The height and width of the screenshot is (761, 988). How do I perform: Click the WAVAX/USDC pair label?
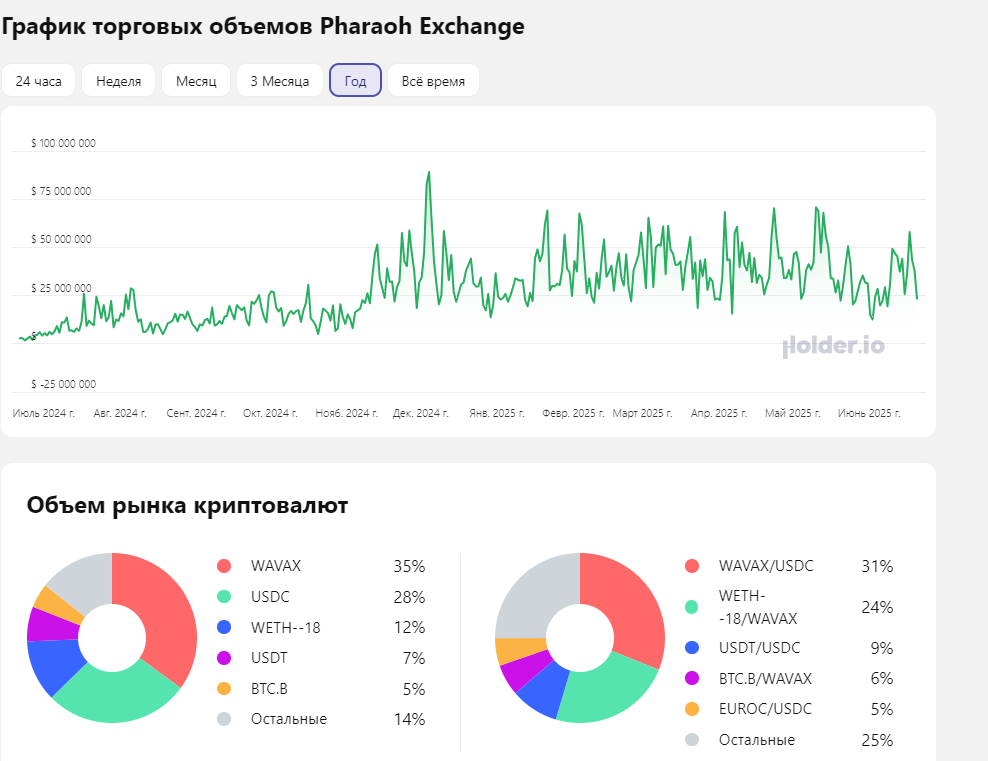point(766,566)
